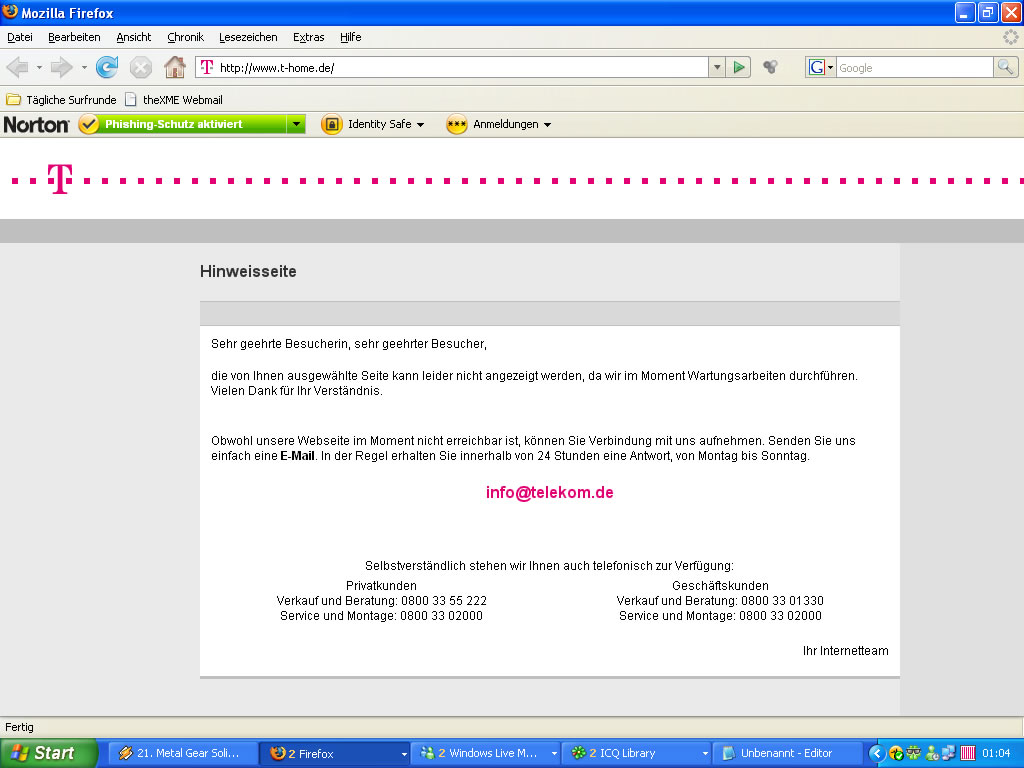1024x768 pixels.
Task: Click the info@telekom.de email link
Action: point(549,493)
